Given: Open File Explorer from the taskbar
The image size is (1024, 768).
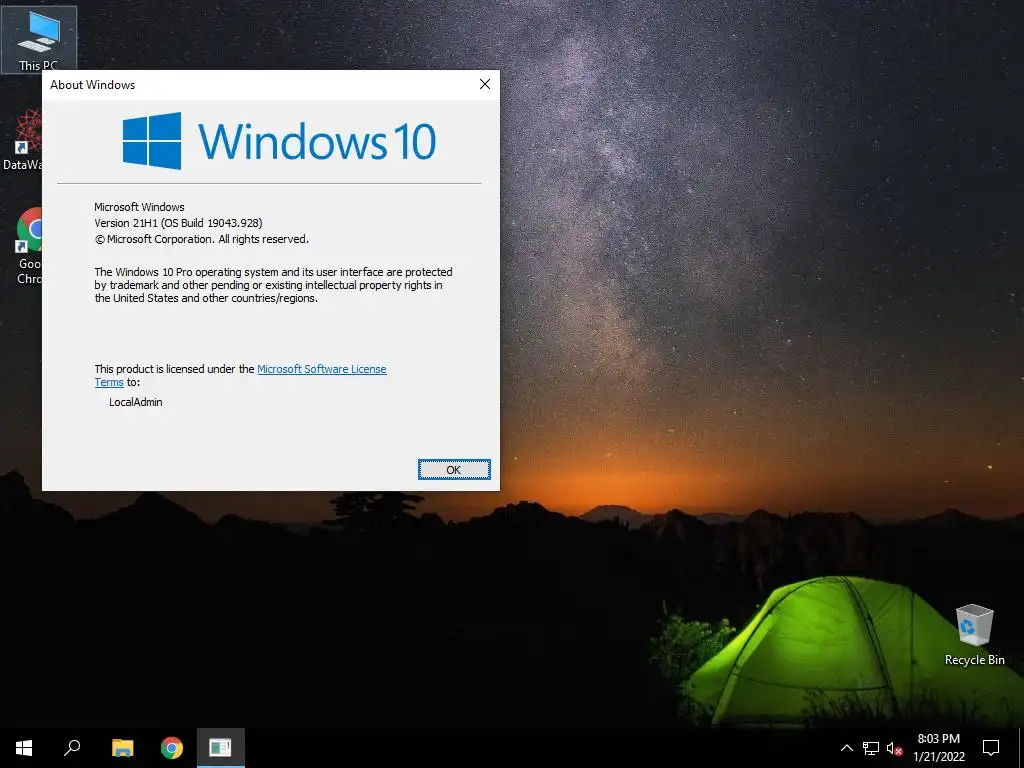Looking at the screenshot, I should [x=122, y=748].
